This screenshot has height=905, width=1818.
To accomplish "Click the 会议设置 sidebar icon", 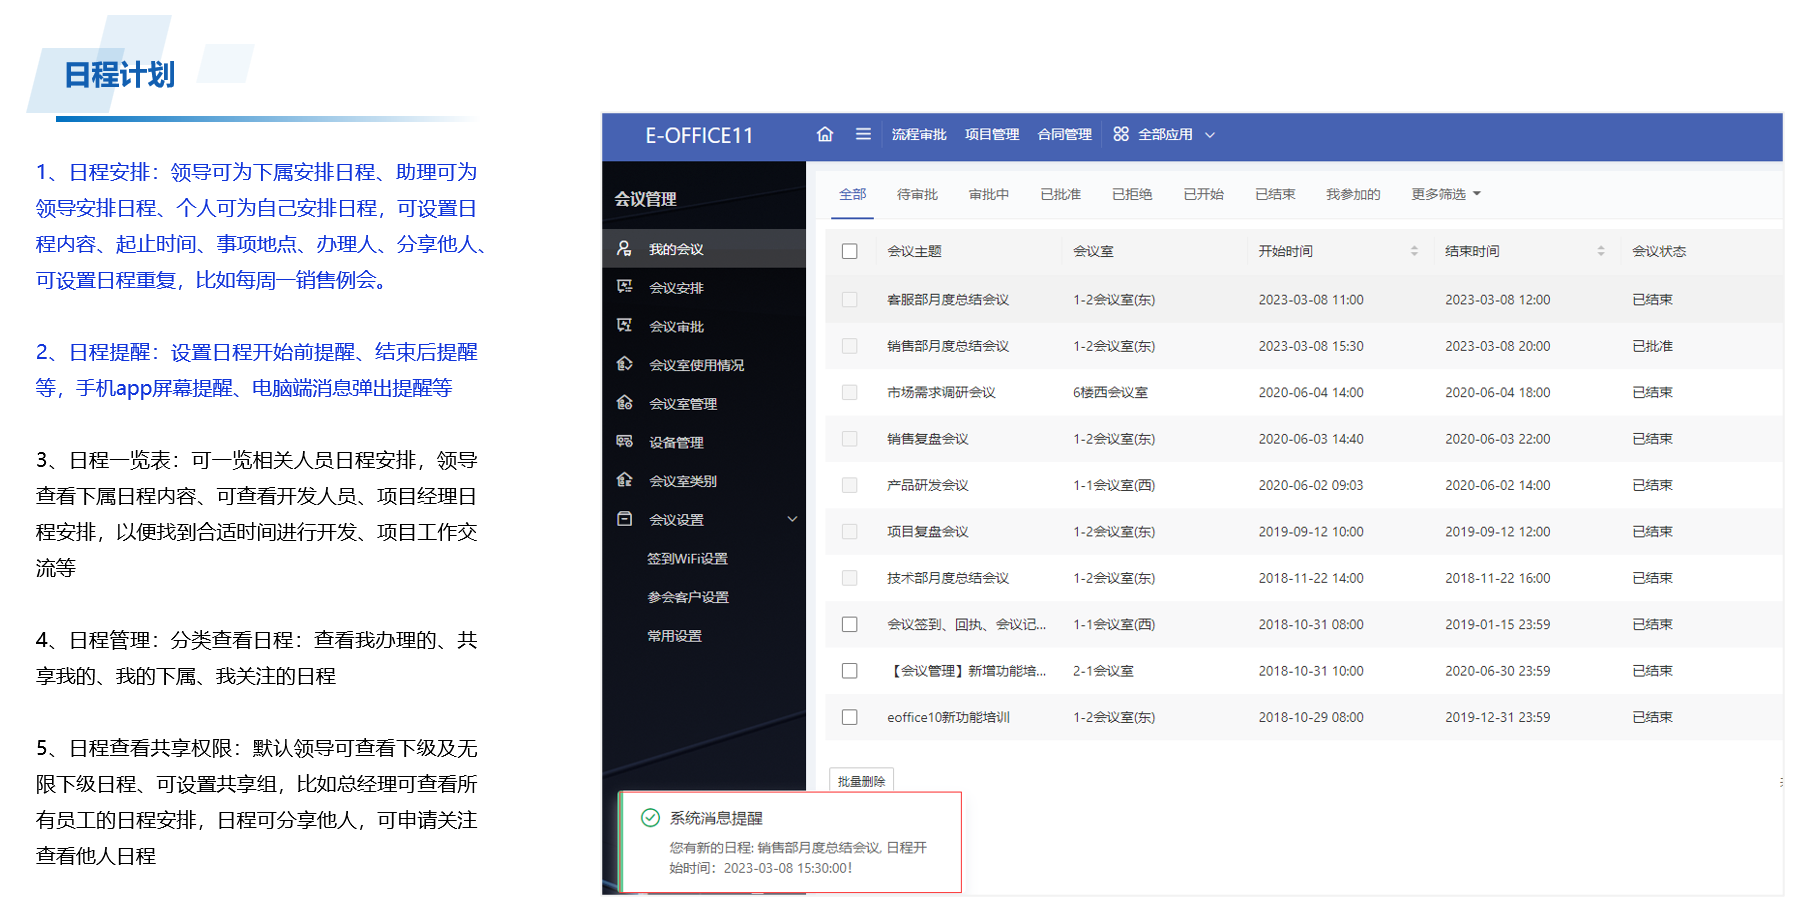I will click(624, 519).
